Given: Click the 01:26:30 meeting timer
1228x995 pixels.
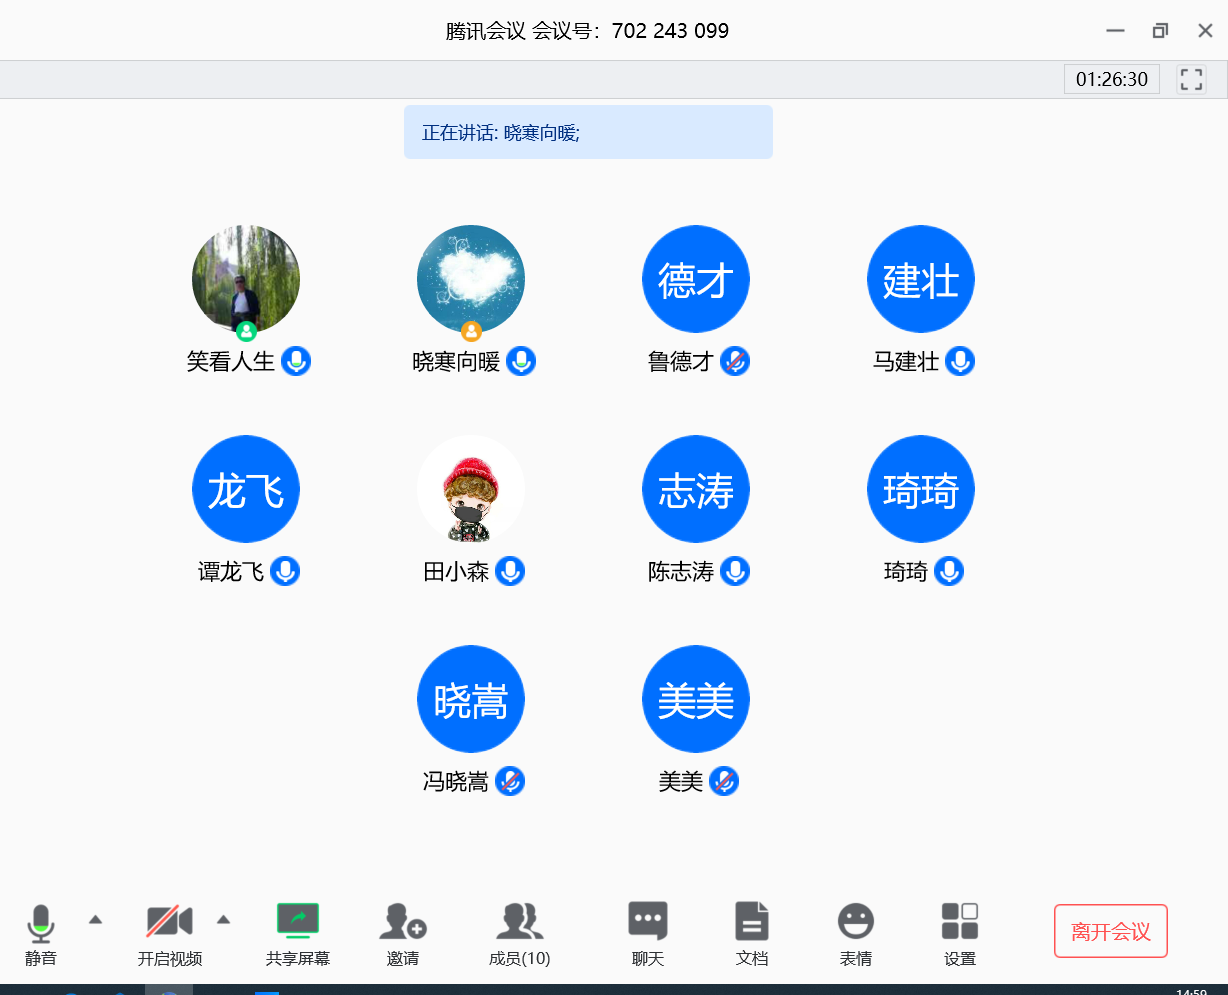Looking at the screenshot, I should [x=1111, y=79].
